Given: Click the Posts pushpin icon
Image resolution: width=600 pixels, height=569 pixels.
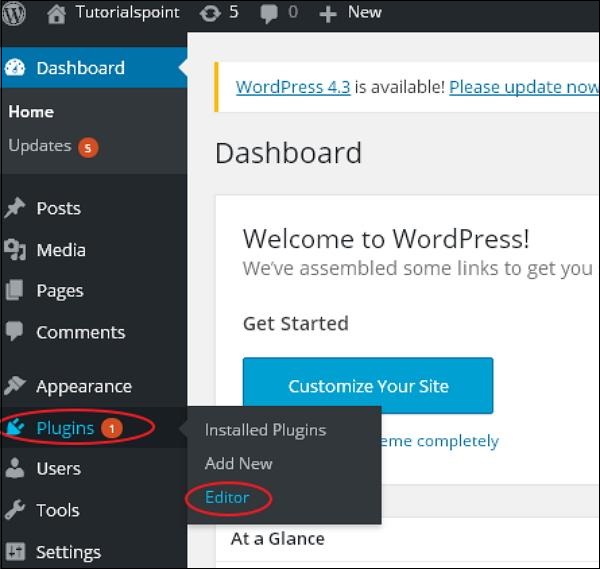Looking at the screenshot, I should (x=15, y=208).
